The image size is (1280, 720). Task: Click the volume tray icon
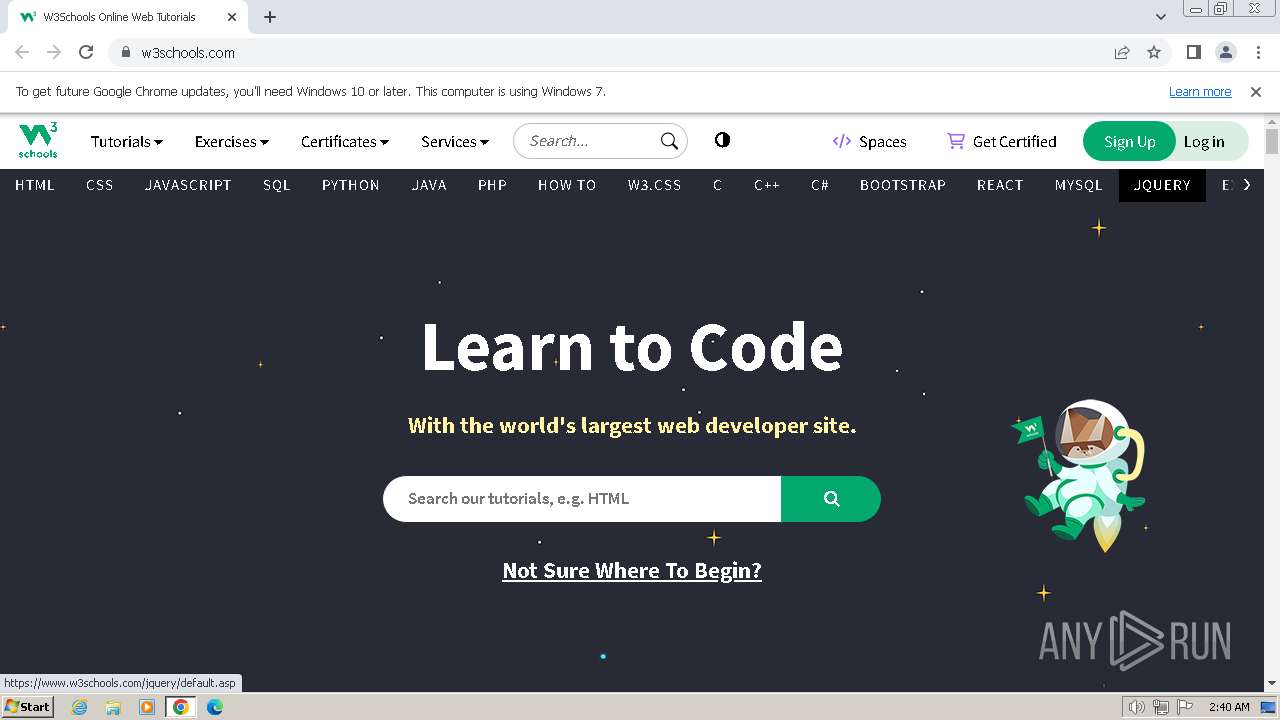coord(1136,707)
